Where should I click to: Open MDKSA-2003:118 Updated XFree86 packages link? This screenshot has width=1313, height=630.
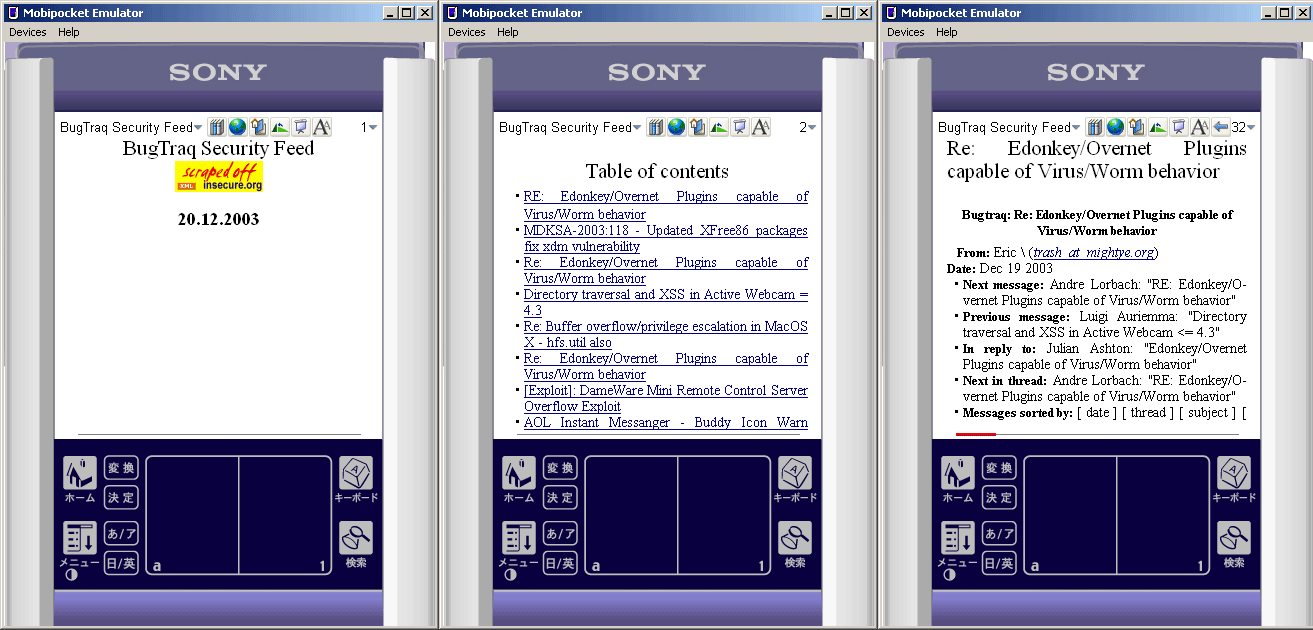click(666, 238)
